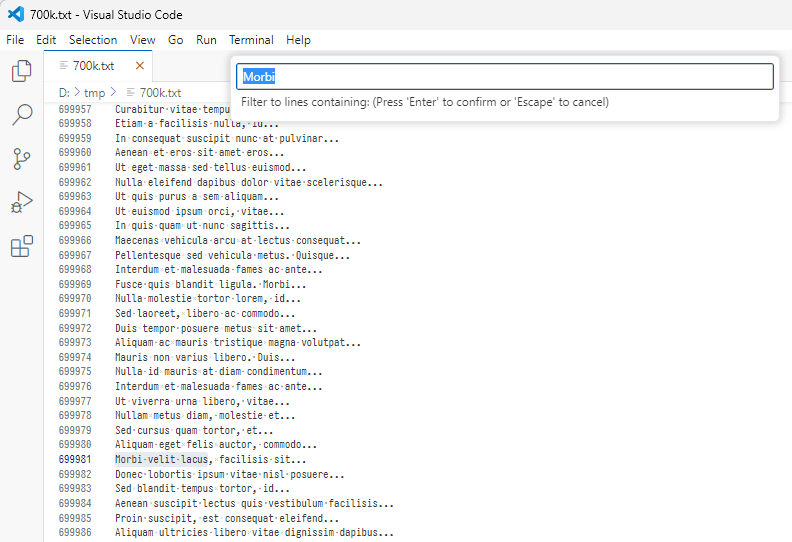Open the Edit menu
Image resolution: width=792 pixels, height=542 pixels.
tap(46, 40)
